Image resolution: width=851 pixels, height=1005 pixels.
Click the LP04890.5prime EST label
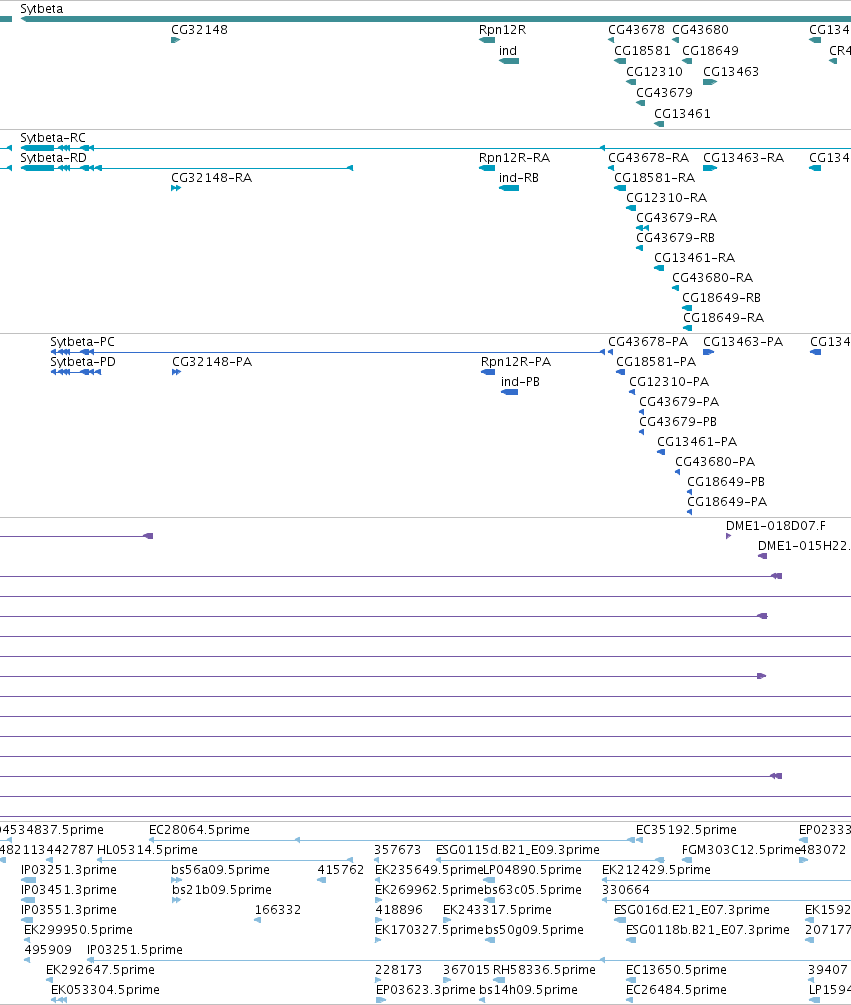click(532, 870)
